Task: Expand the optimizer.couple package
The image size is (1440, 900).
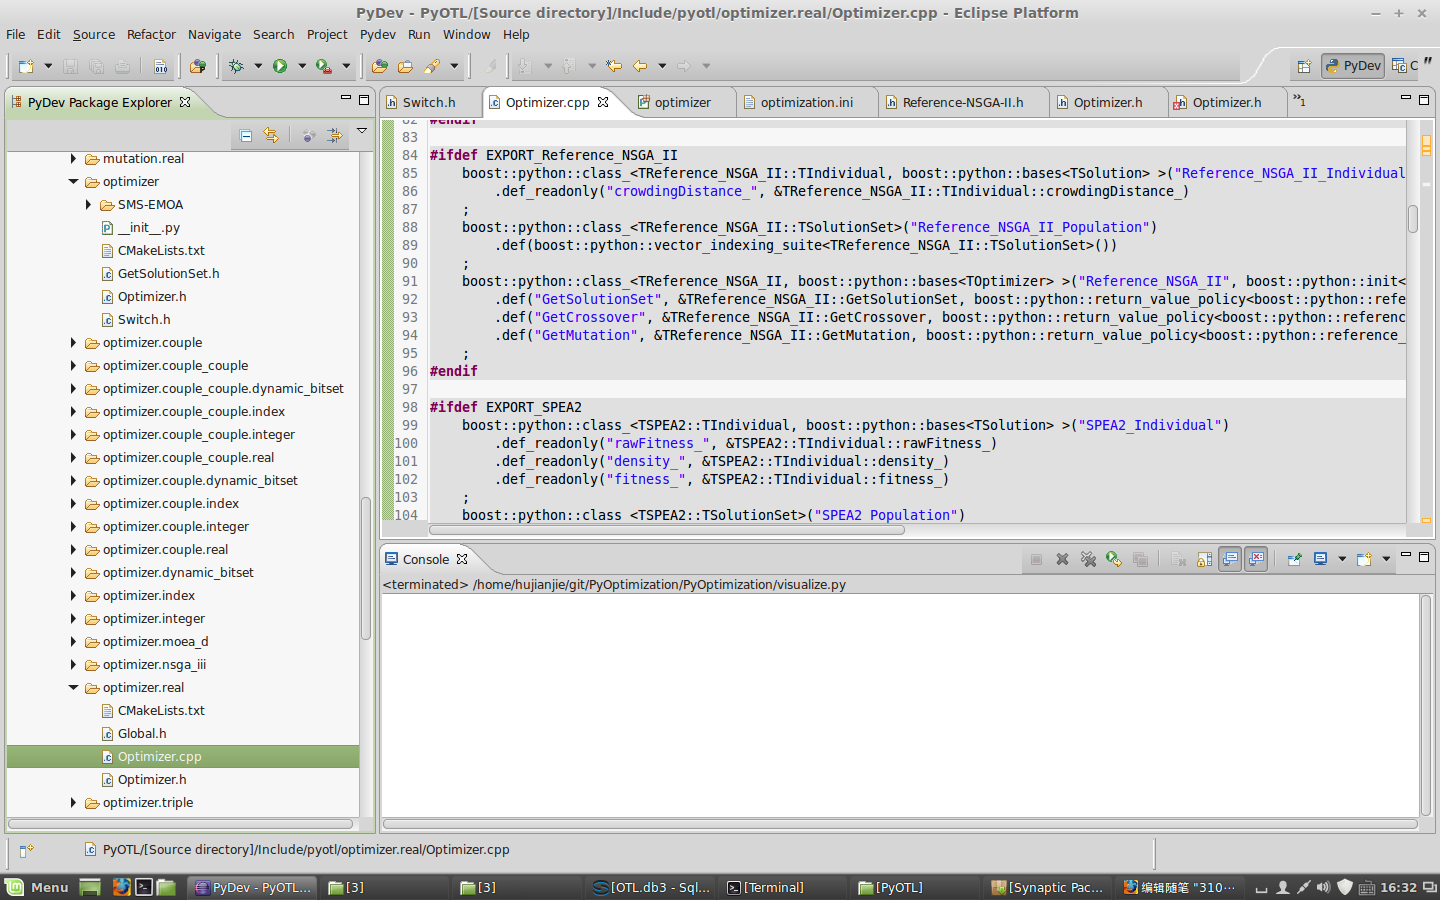Action: point(73,343)
